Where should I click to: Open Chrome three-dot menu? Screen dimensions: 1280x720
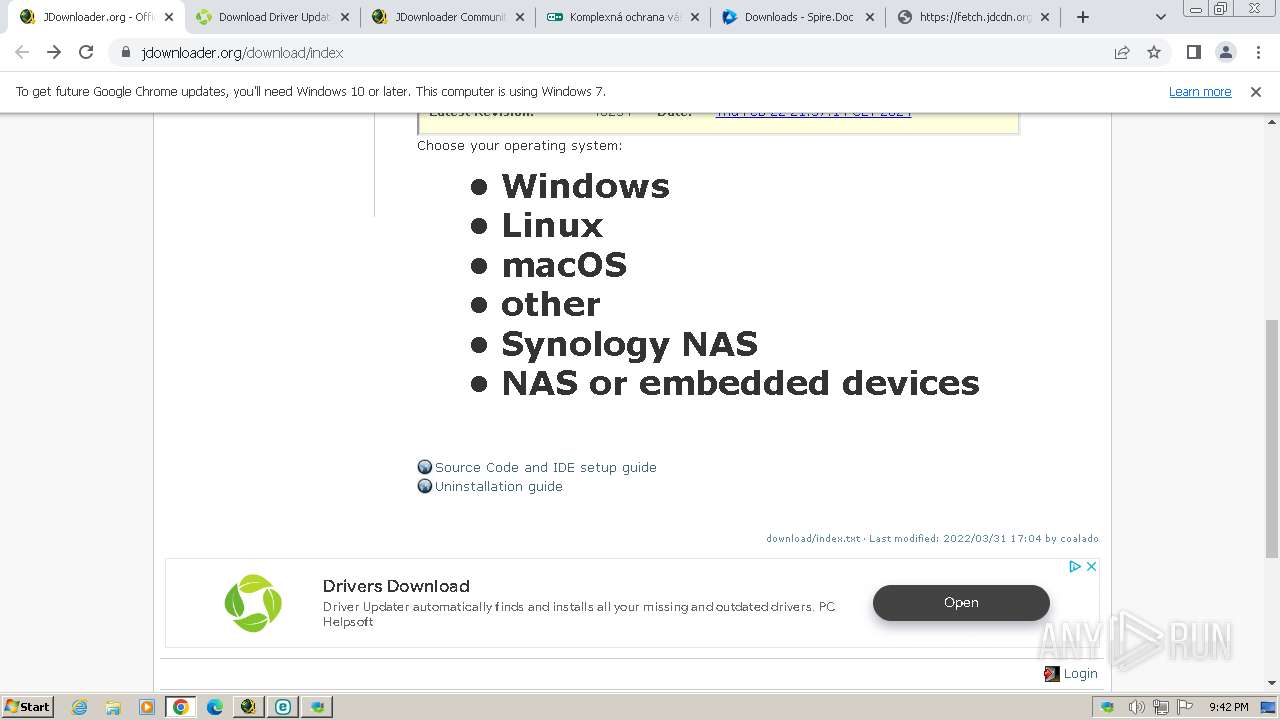click(1259, 52)
